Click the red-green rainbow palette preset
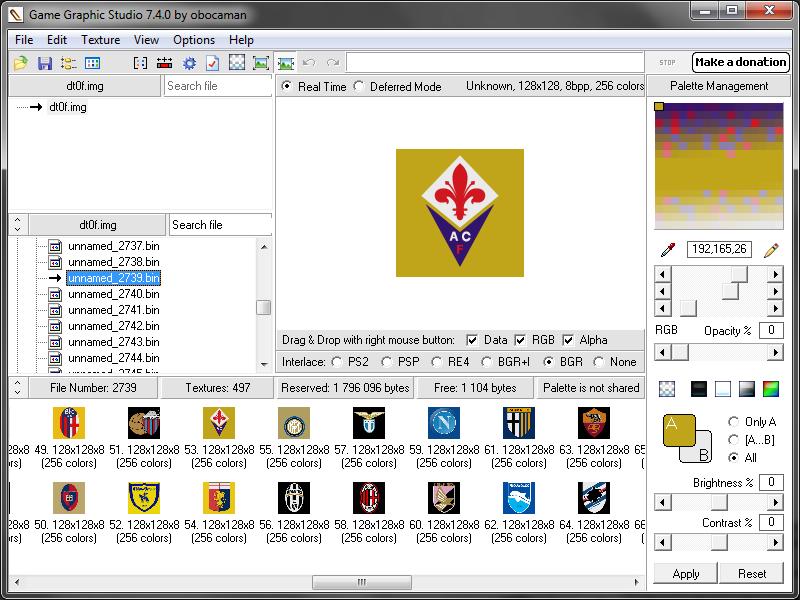 point(771,389)
